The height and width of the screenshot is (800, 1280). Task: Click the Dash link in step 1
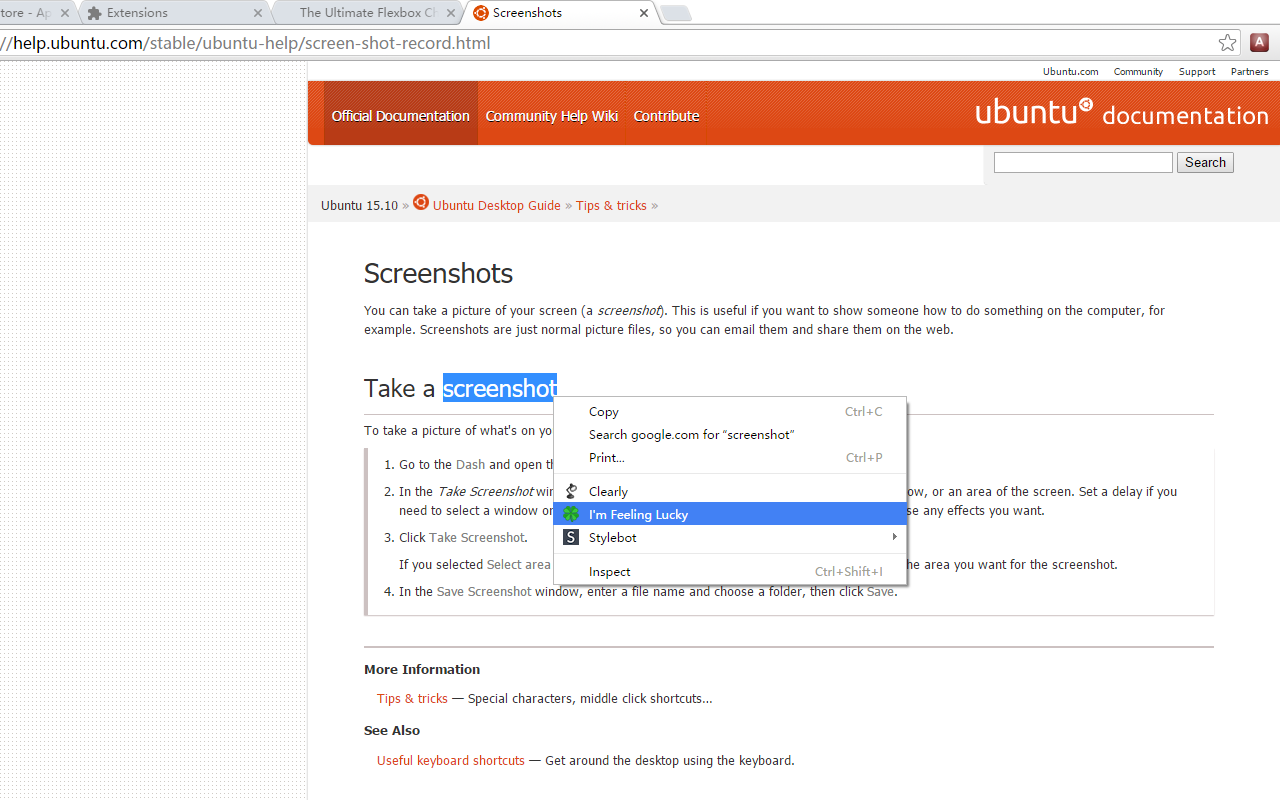pyautogui.click(x=470, y=464)
